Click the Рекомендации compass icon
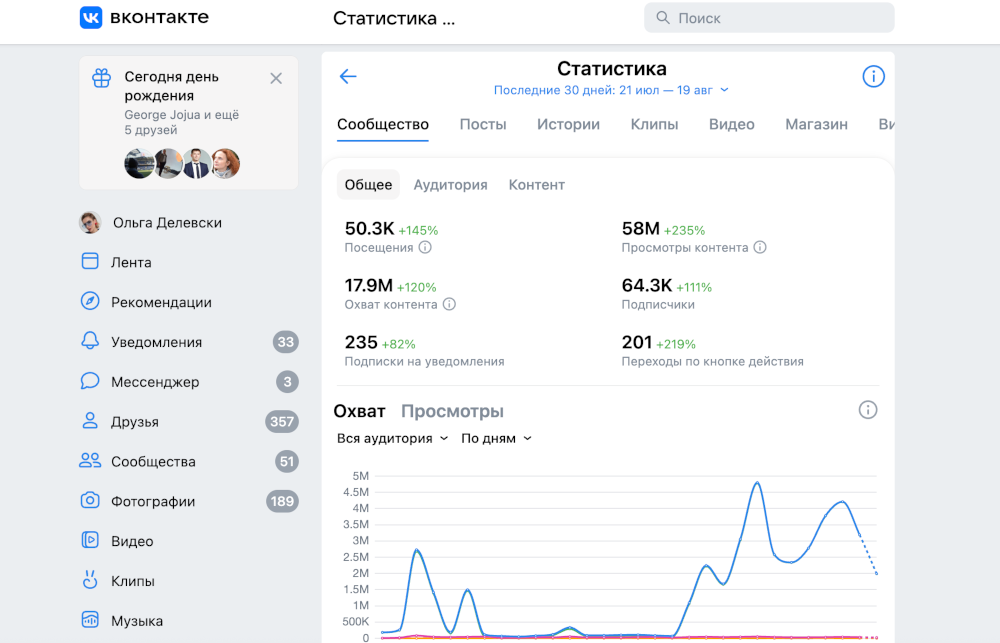Viewport: 1000px width, 643px height. 90,301
